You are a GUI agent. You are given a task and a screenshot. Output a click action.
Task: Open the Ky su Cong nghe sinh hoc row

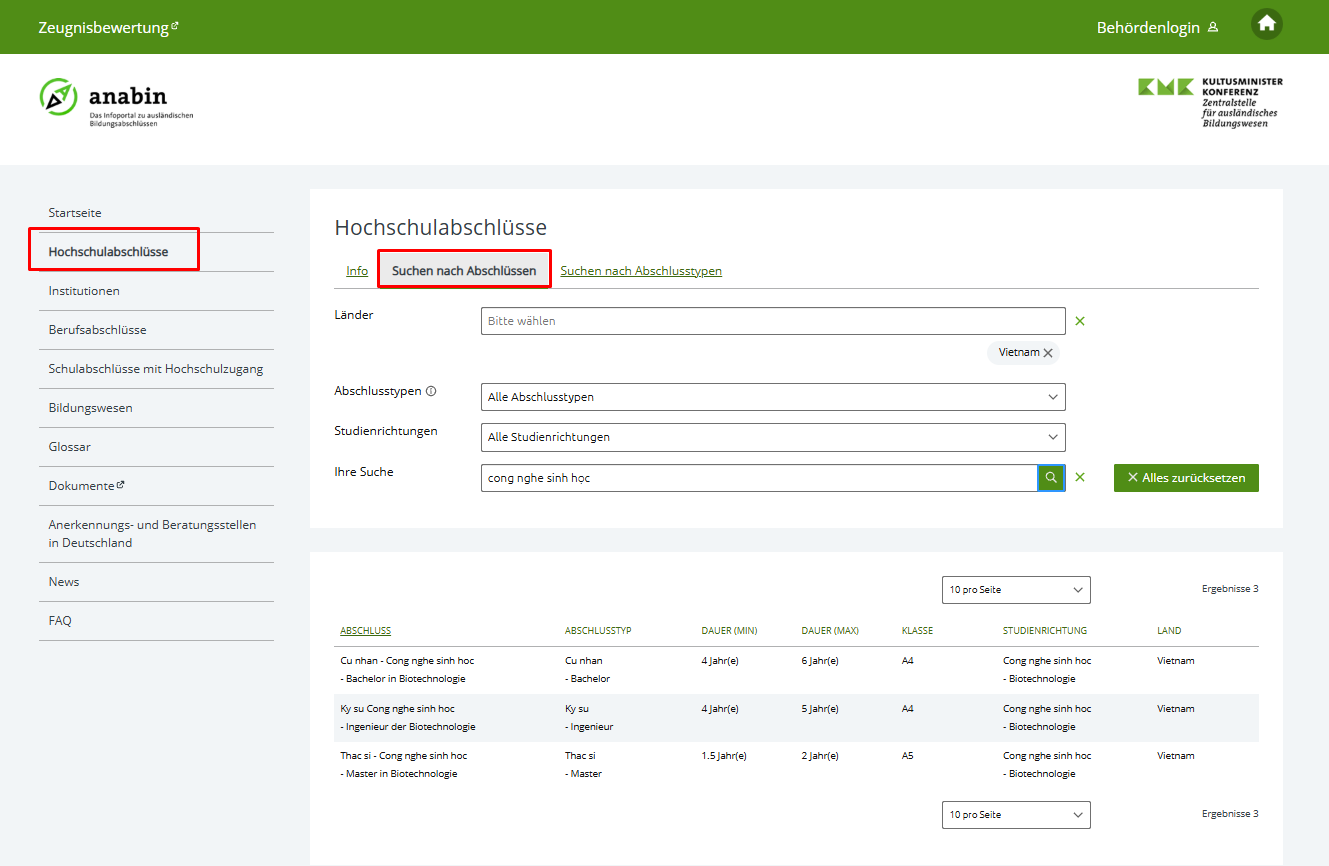click(x=796, y=718)
